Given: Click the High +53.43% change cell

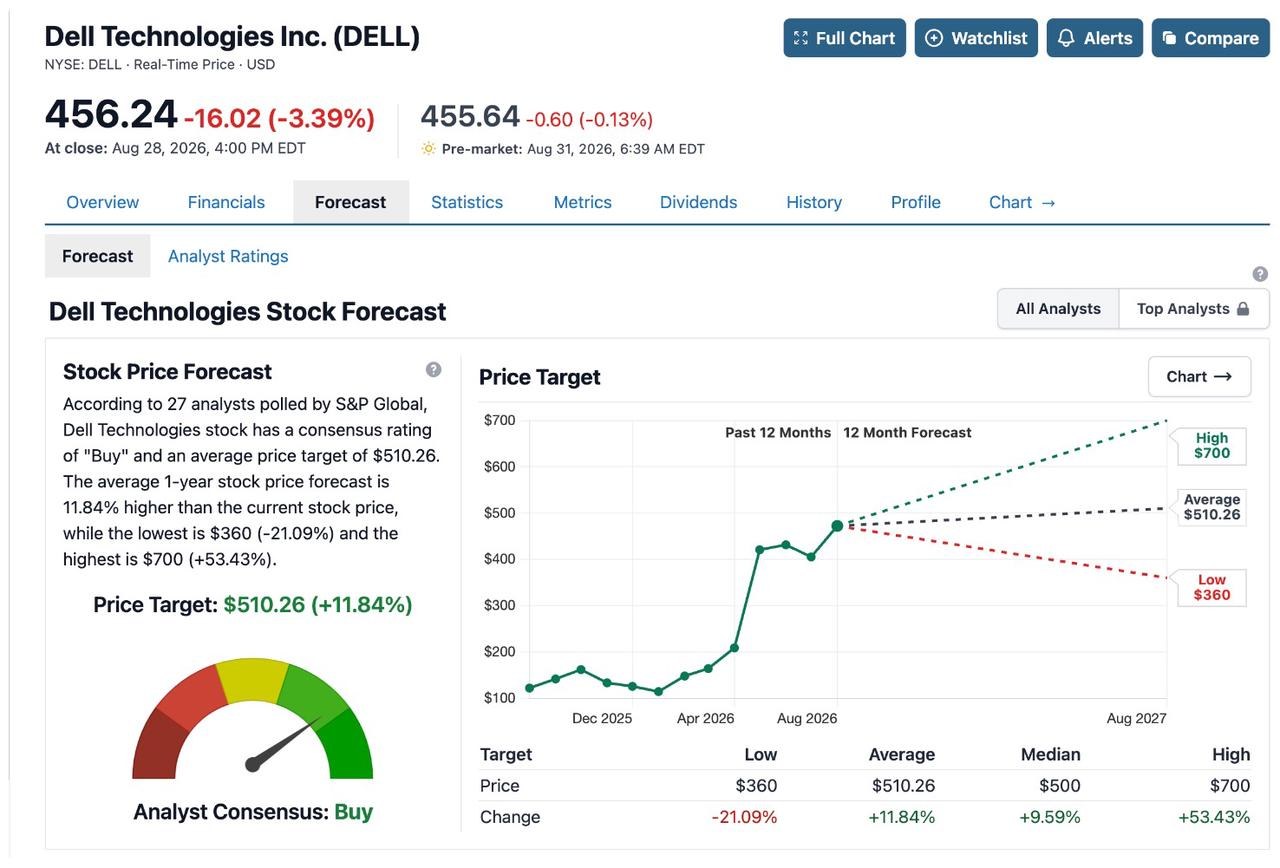Looking at the screenshot, I should pos(1214,817).
